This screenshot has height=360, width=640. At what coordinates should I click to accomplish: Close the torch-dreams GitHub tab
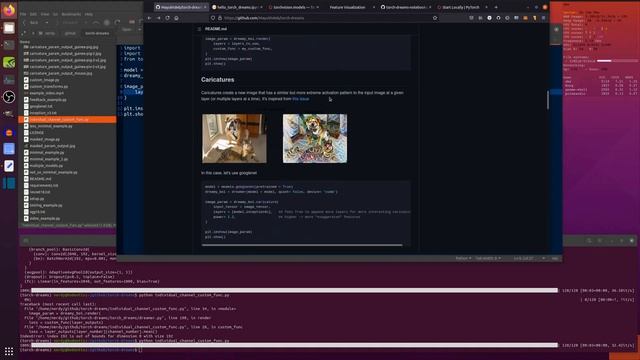coord(205,7)
